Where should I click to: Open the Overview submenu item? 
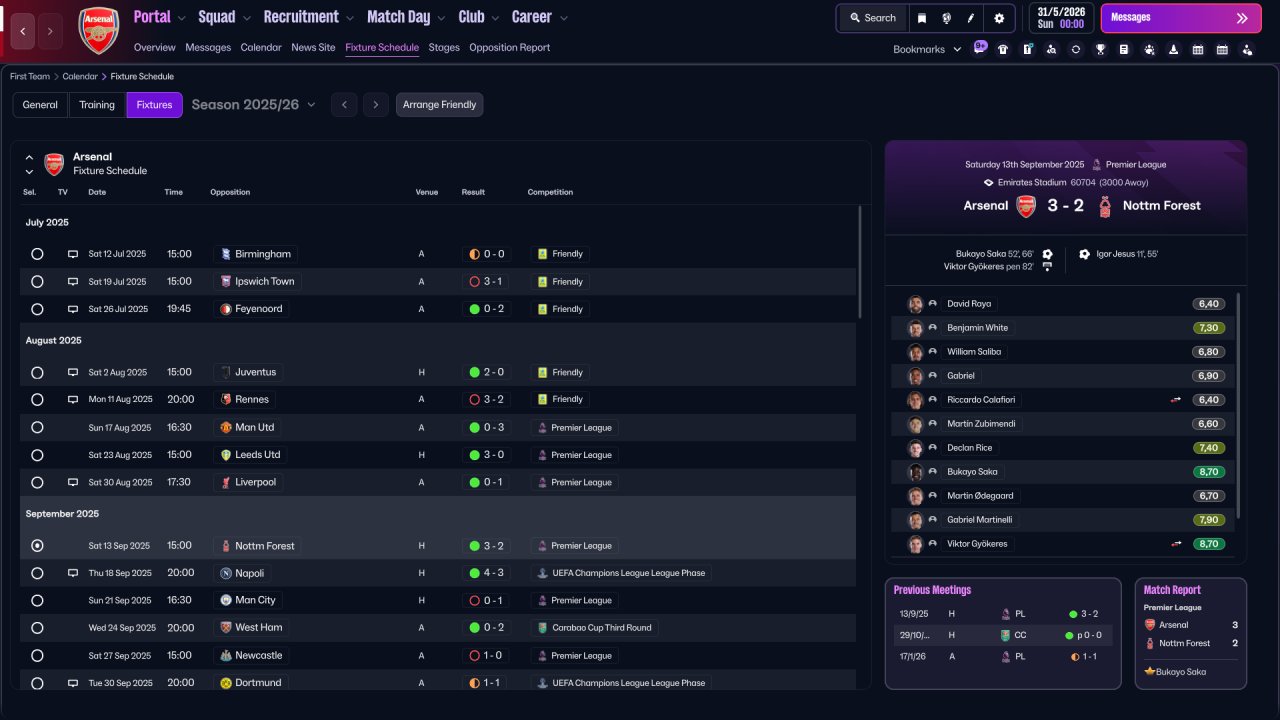(x=154, y=47)
